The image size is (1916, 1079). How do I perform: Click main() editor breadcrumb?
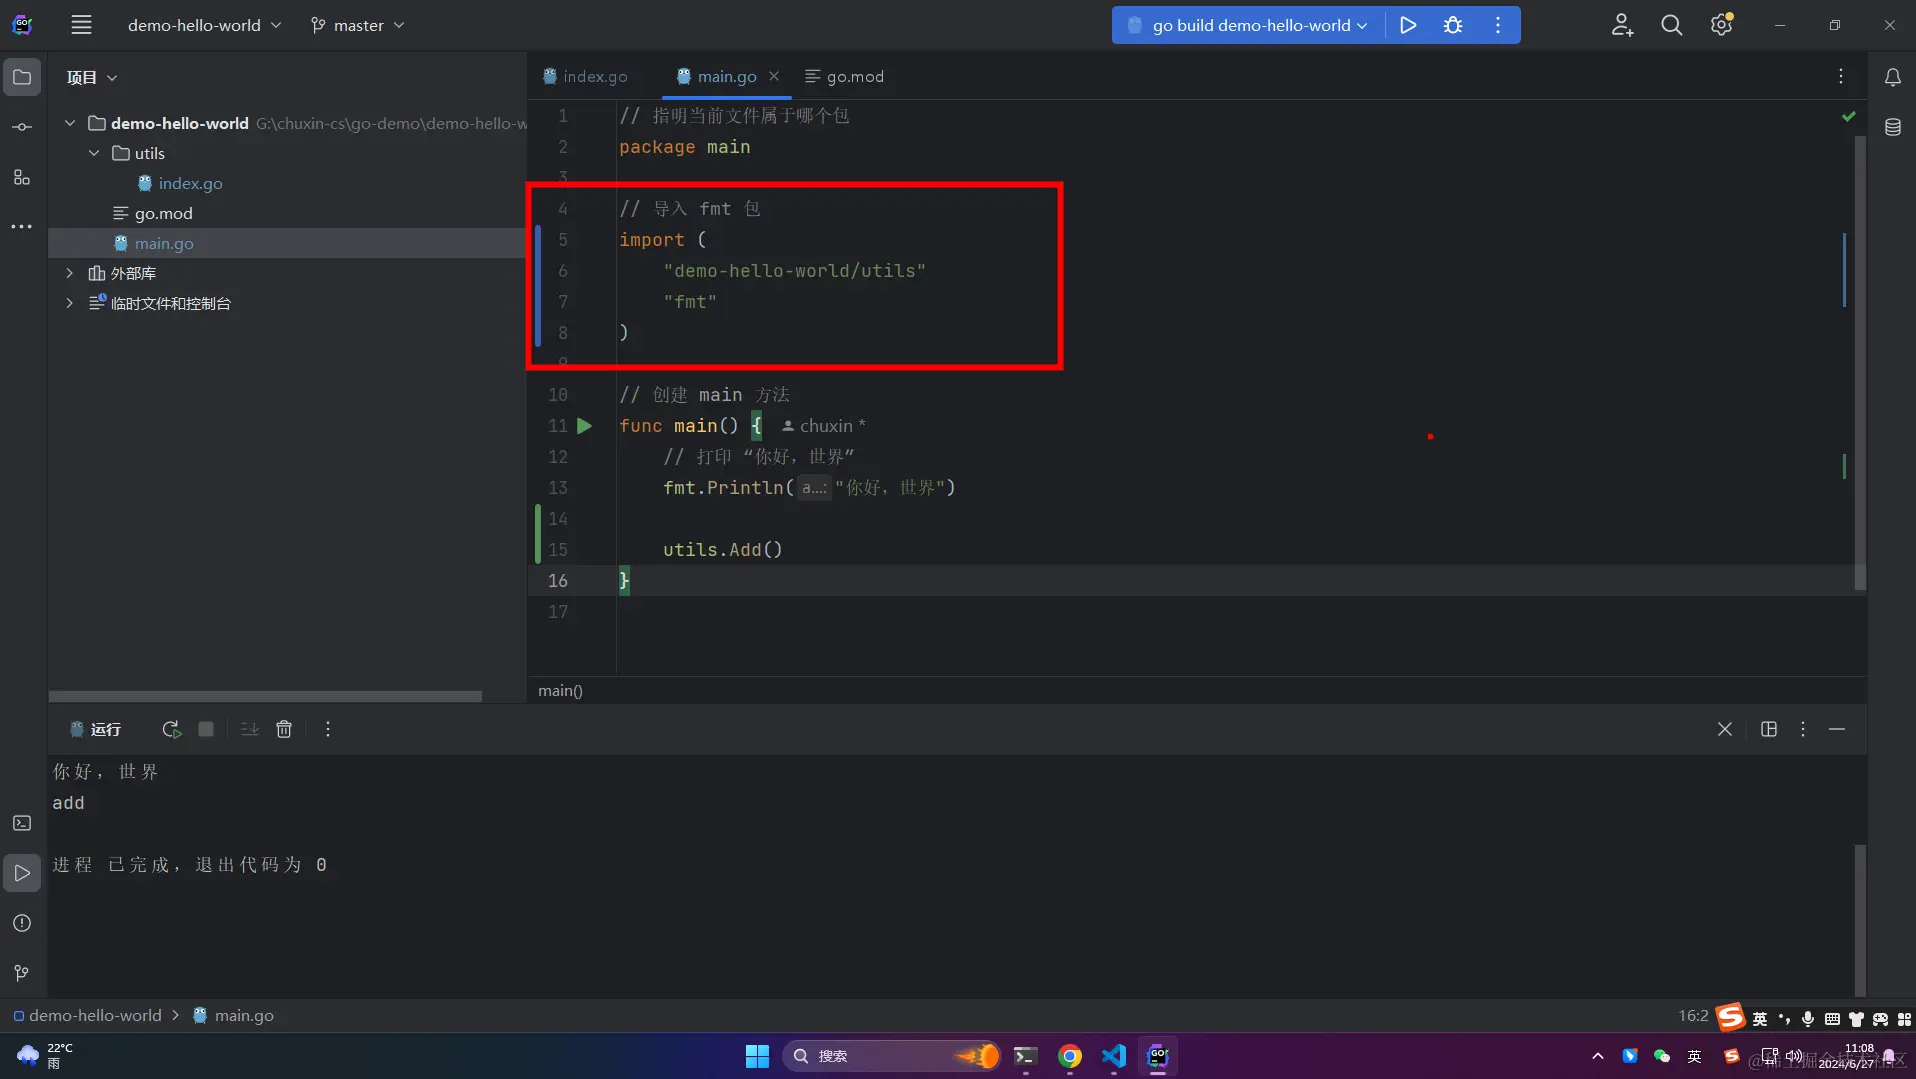[560, 690]
